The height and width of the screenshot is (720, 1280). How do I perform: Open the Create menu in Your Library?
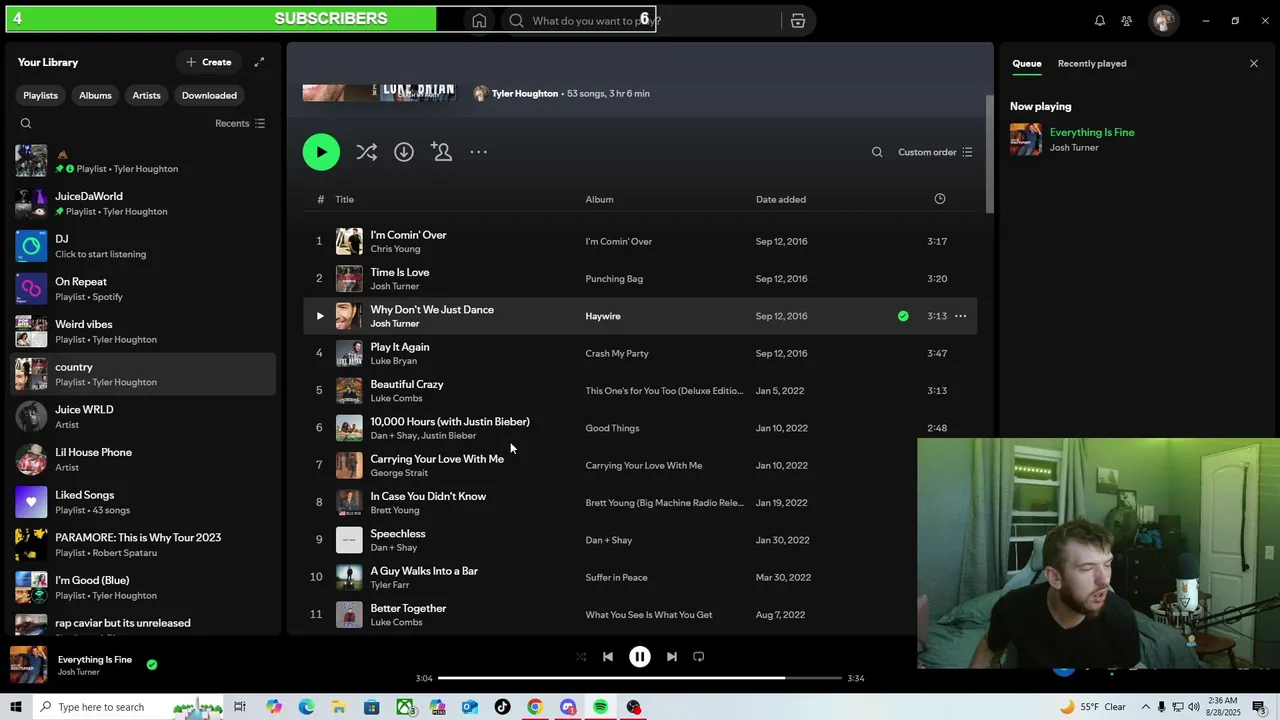pyautogui.click(x=208, y=62)
